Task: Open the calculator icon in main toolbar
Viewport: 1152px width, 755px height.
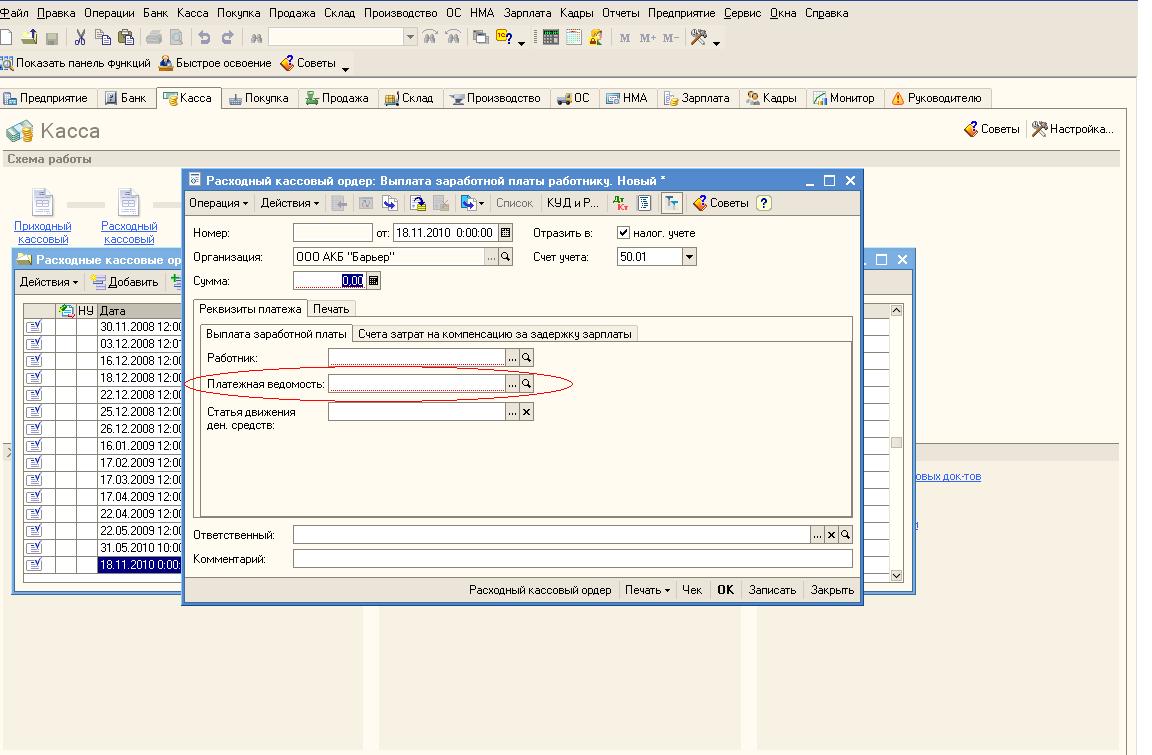Action: pyautogui.click(x=550, y=37)
